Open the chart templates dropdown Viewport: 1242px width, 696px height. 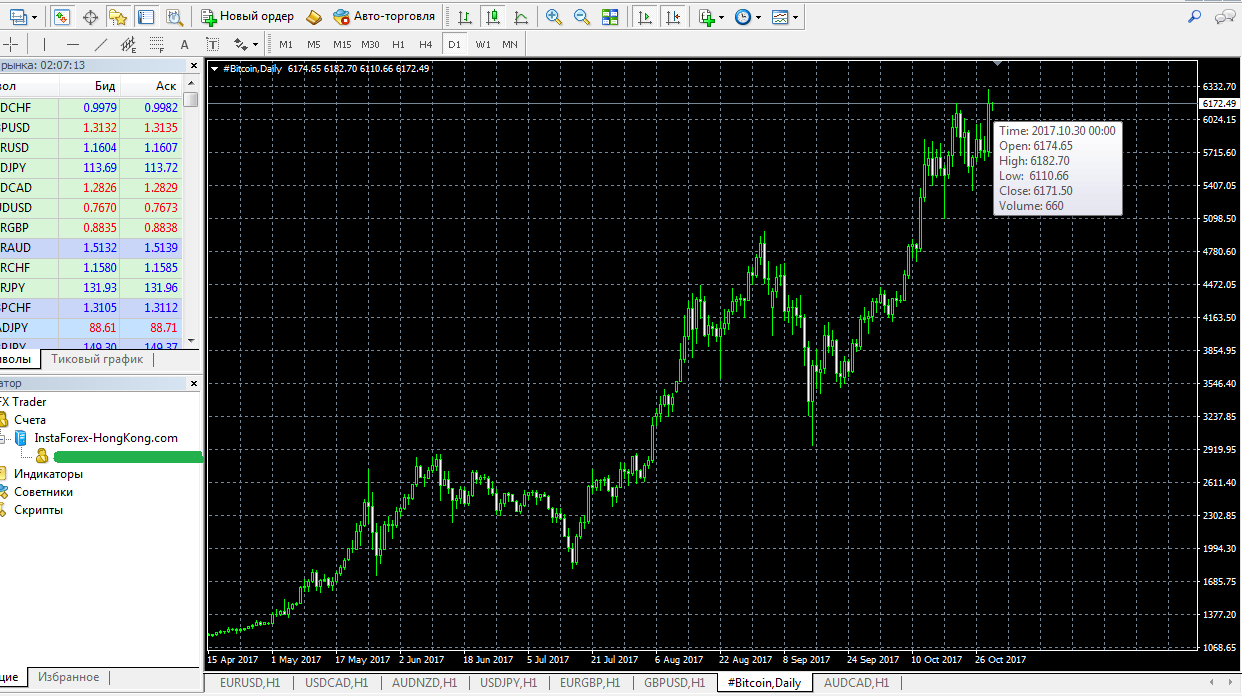tap(786, 17)
